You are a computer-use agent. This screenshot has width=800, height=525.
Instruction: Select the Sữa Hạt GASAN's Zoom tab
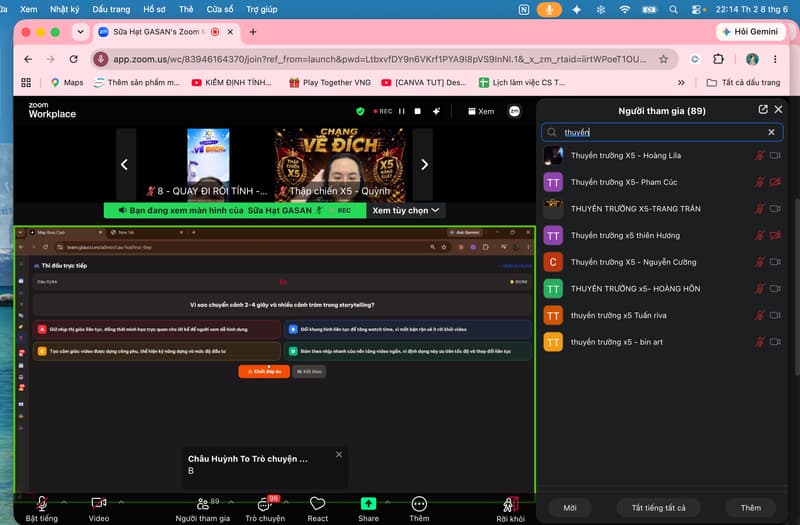(166, 32)
